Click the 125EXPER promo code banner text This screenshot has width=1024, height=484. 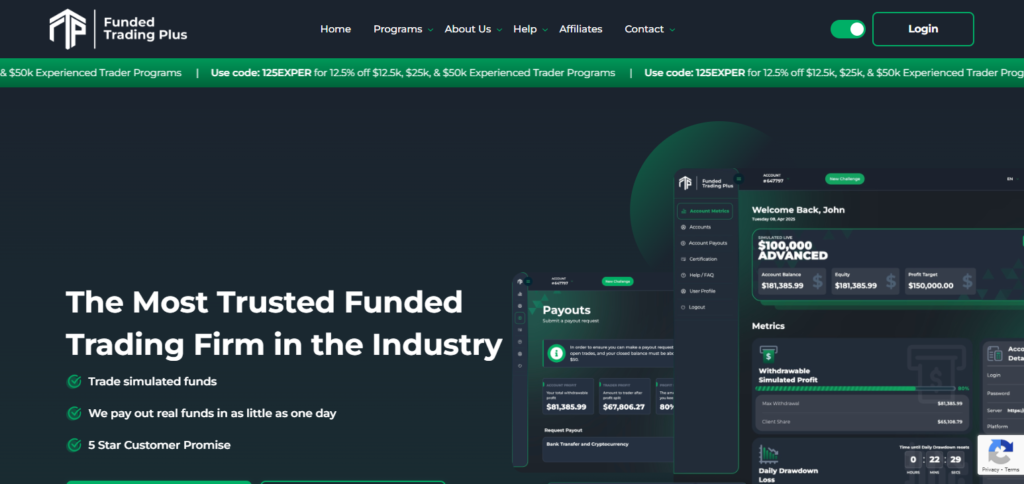(x=413, y=73)
